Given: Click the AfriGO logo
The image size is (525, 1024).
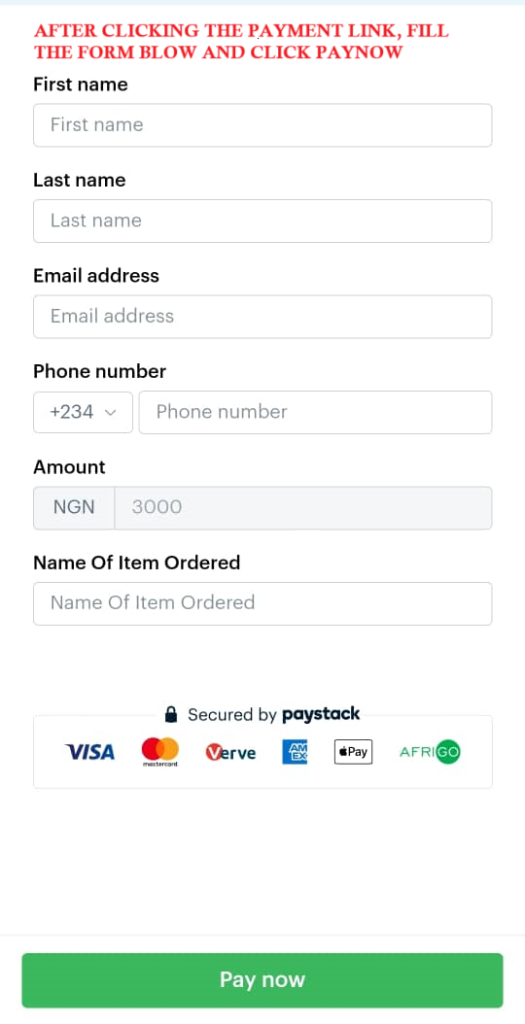Looking at the screenshot, I should [430, 752].
